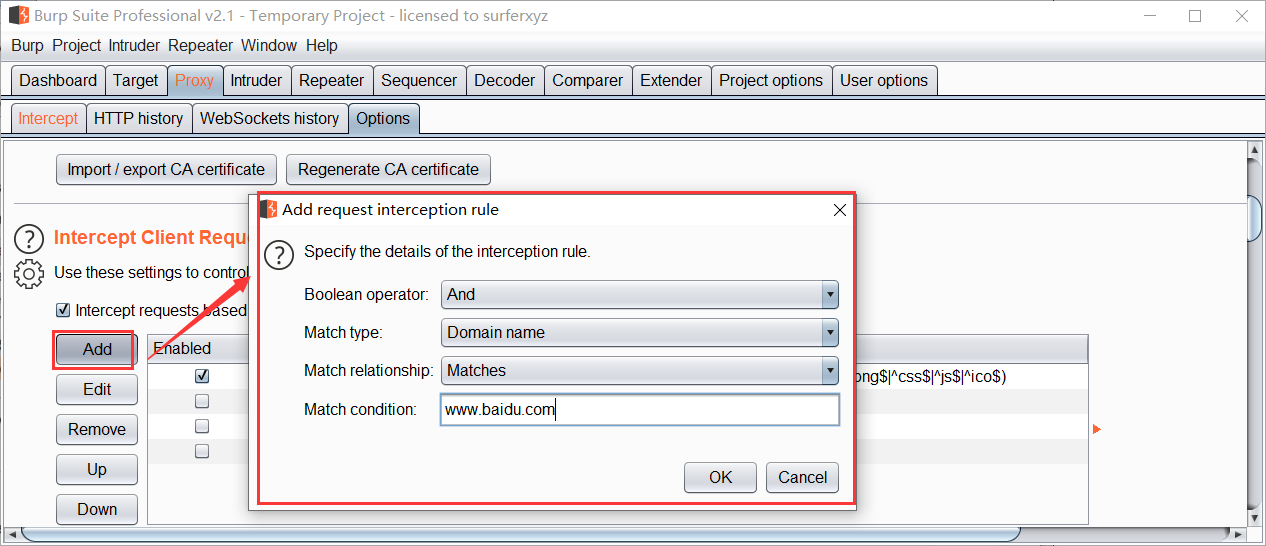The height and width of the screenshot is (546, 1266).
Task: Click the help icon beside Intercept Client Requests
Action: click(30, 238)
